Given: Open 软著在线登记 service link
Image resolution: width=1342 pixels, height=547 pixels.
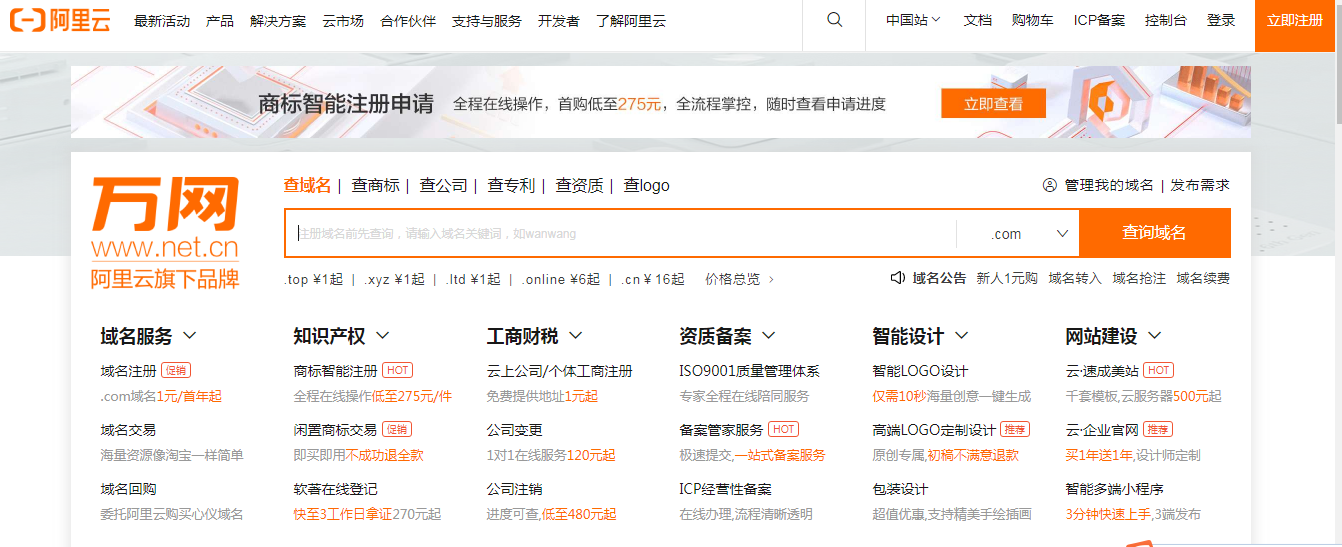Looking at the screenshot, I should [335, 489].
